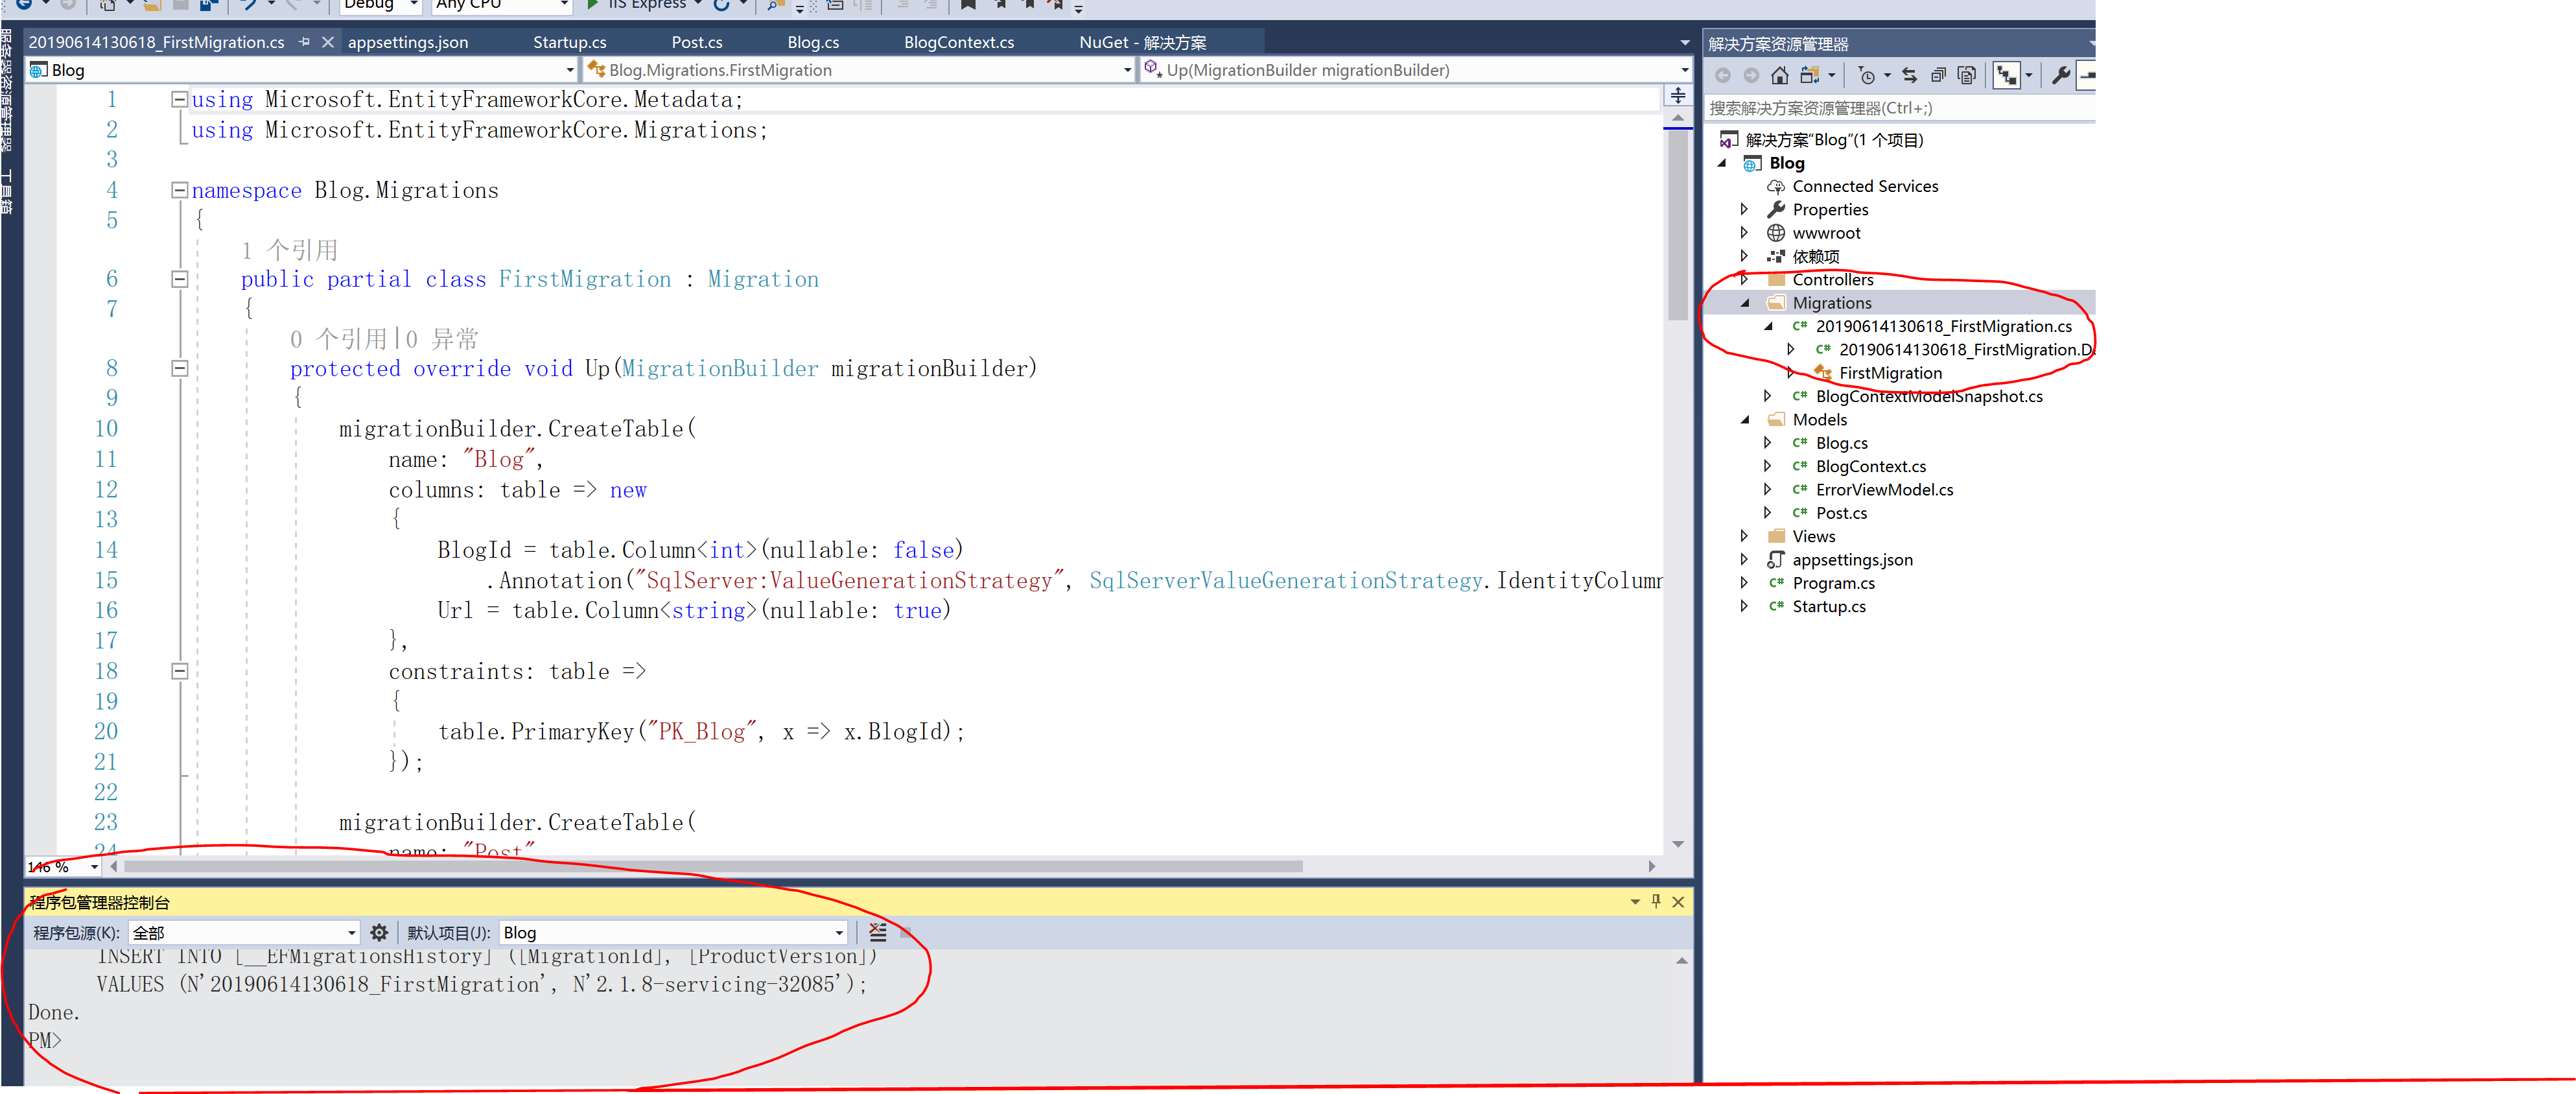Viewport: 2576px width, 1094px height.
Task: Select BlogContextModelSnapshot.cs file in tree
Action: tap(1928, 396)
